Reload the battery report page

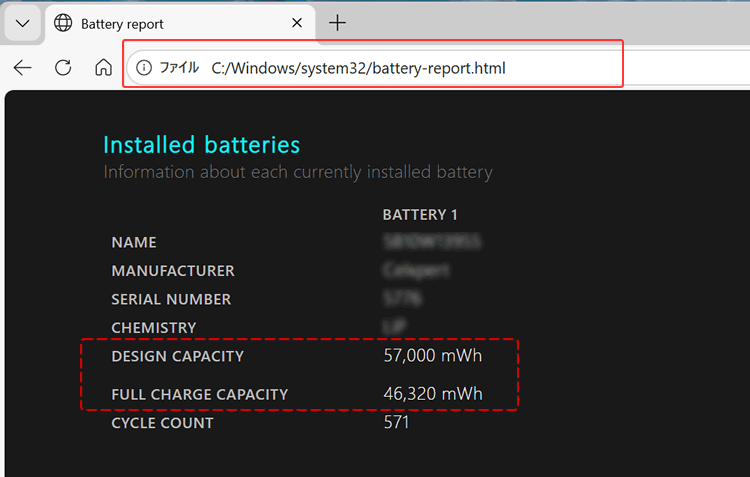click(x=63, y=68)
